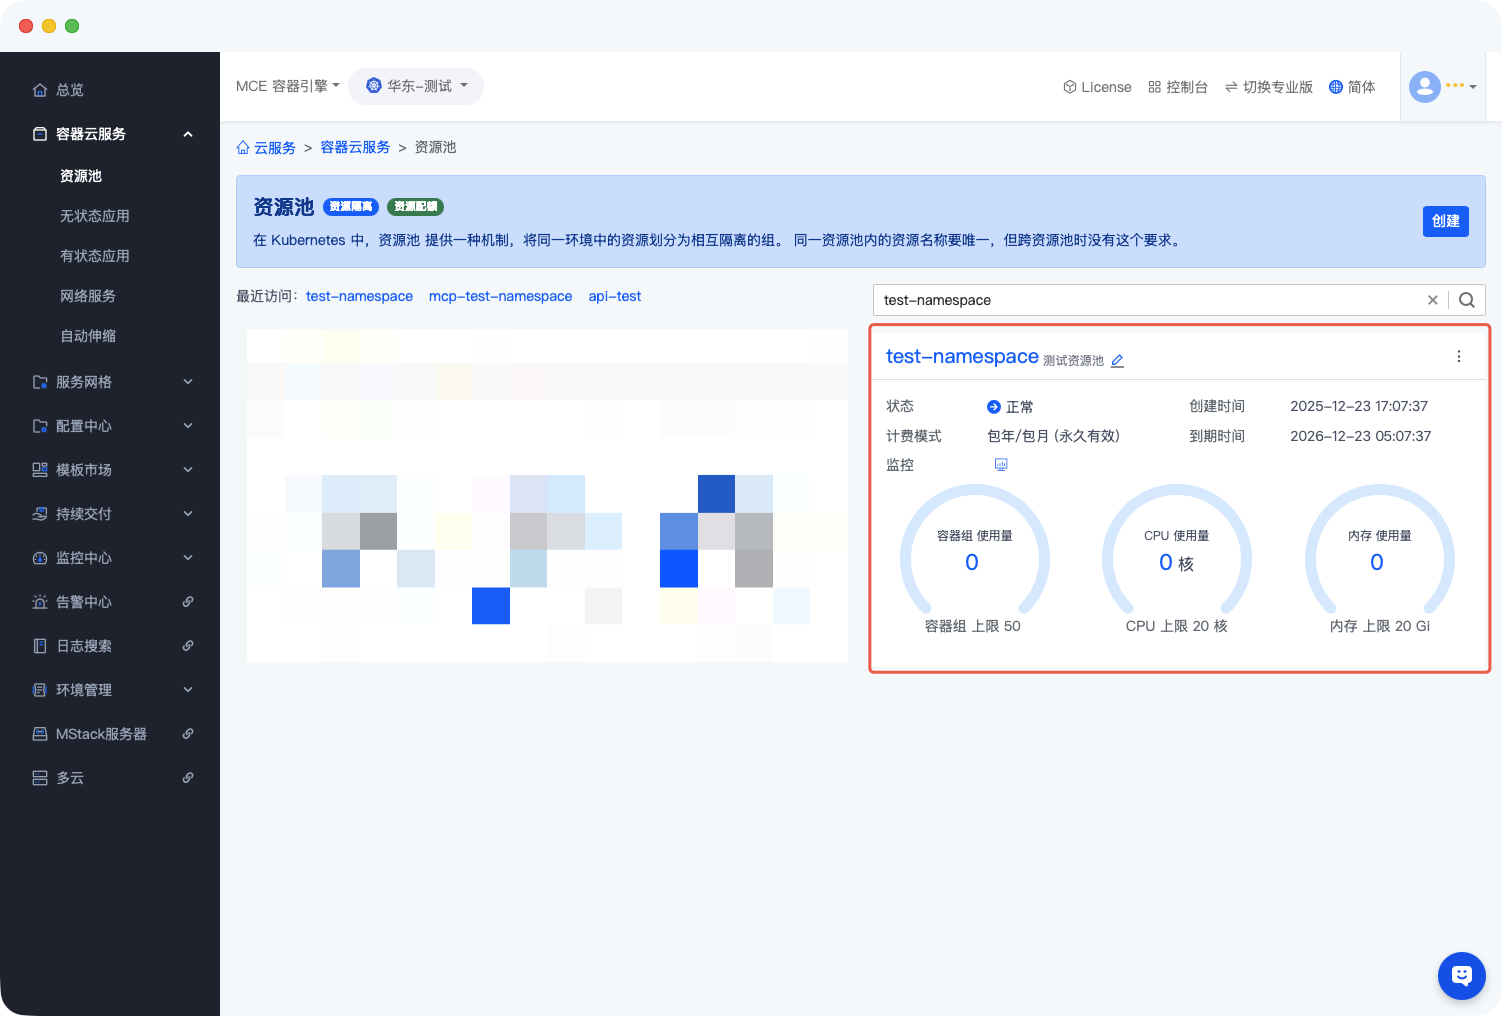Click the user avatar icon
Image resolution: width=1502 pixels, height=1016 pixels.
(1424, 87)
